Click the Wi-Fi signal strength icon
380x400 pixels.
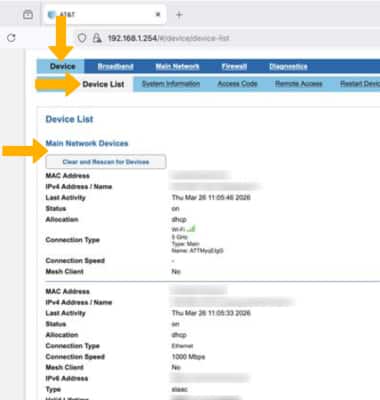(191, 229)
